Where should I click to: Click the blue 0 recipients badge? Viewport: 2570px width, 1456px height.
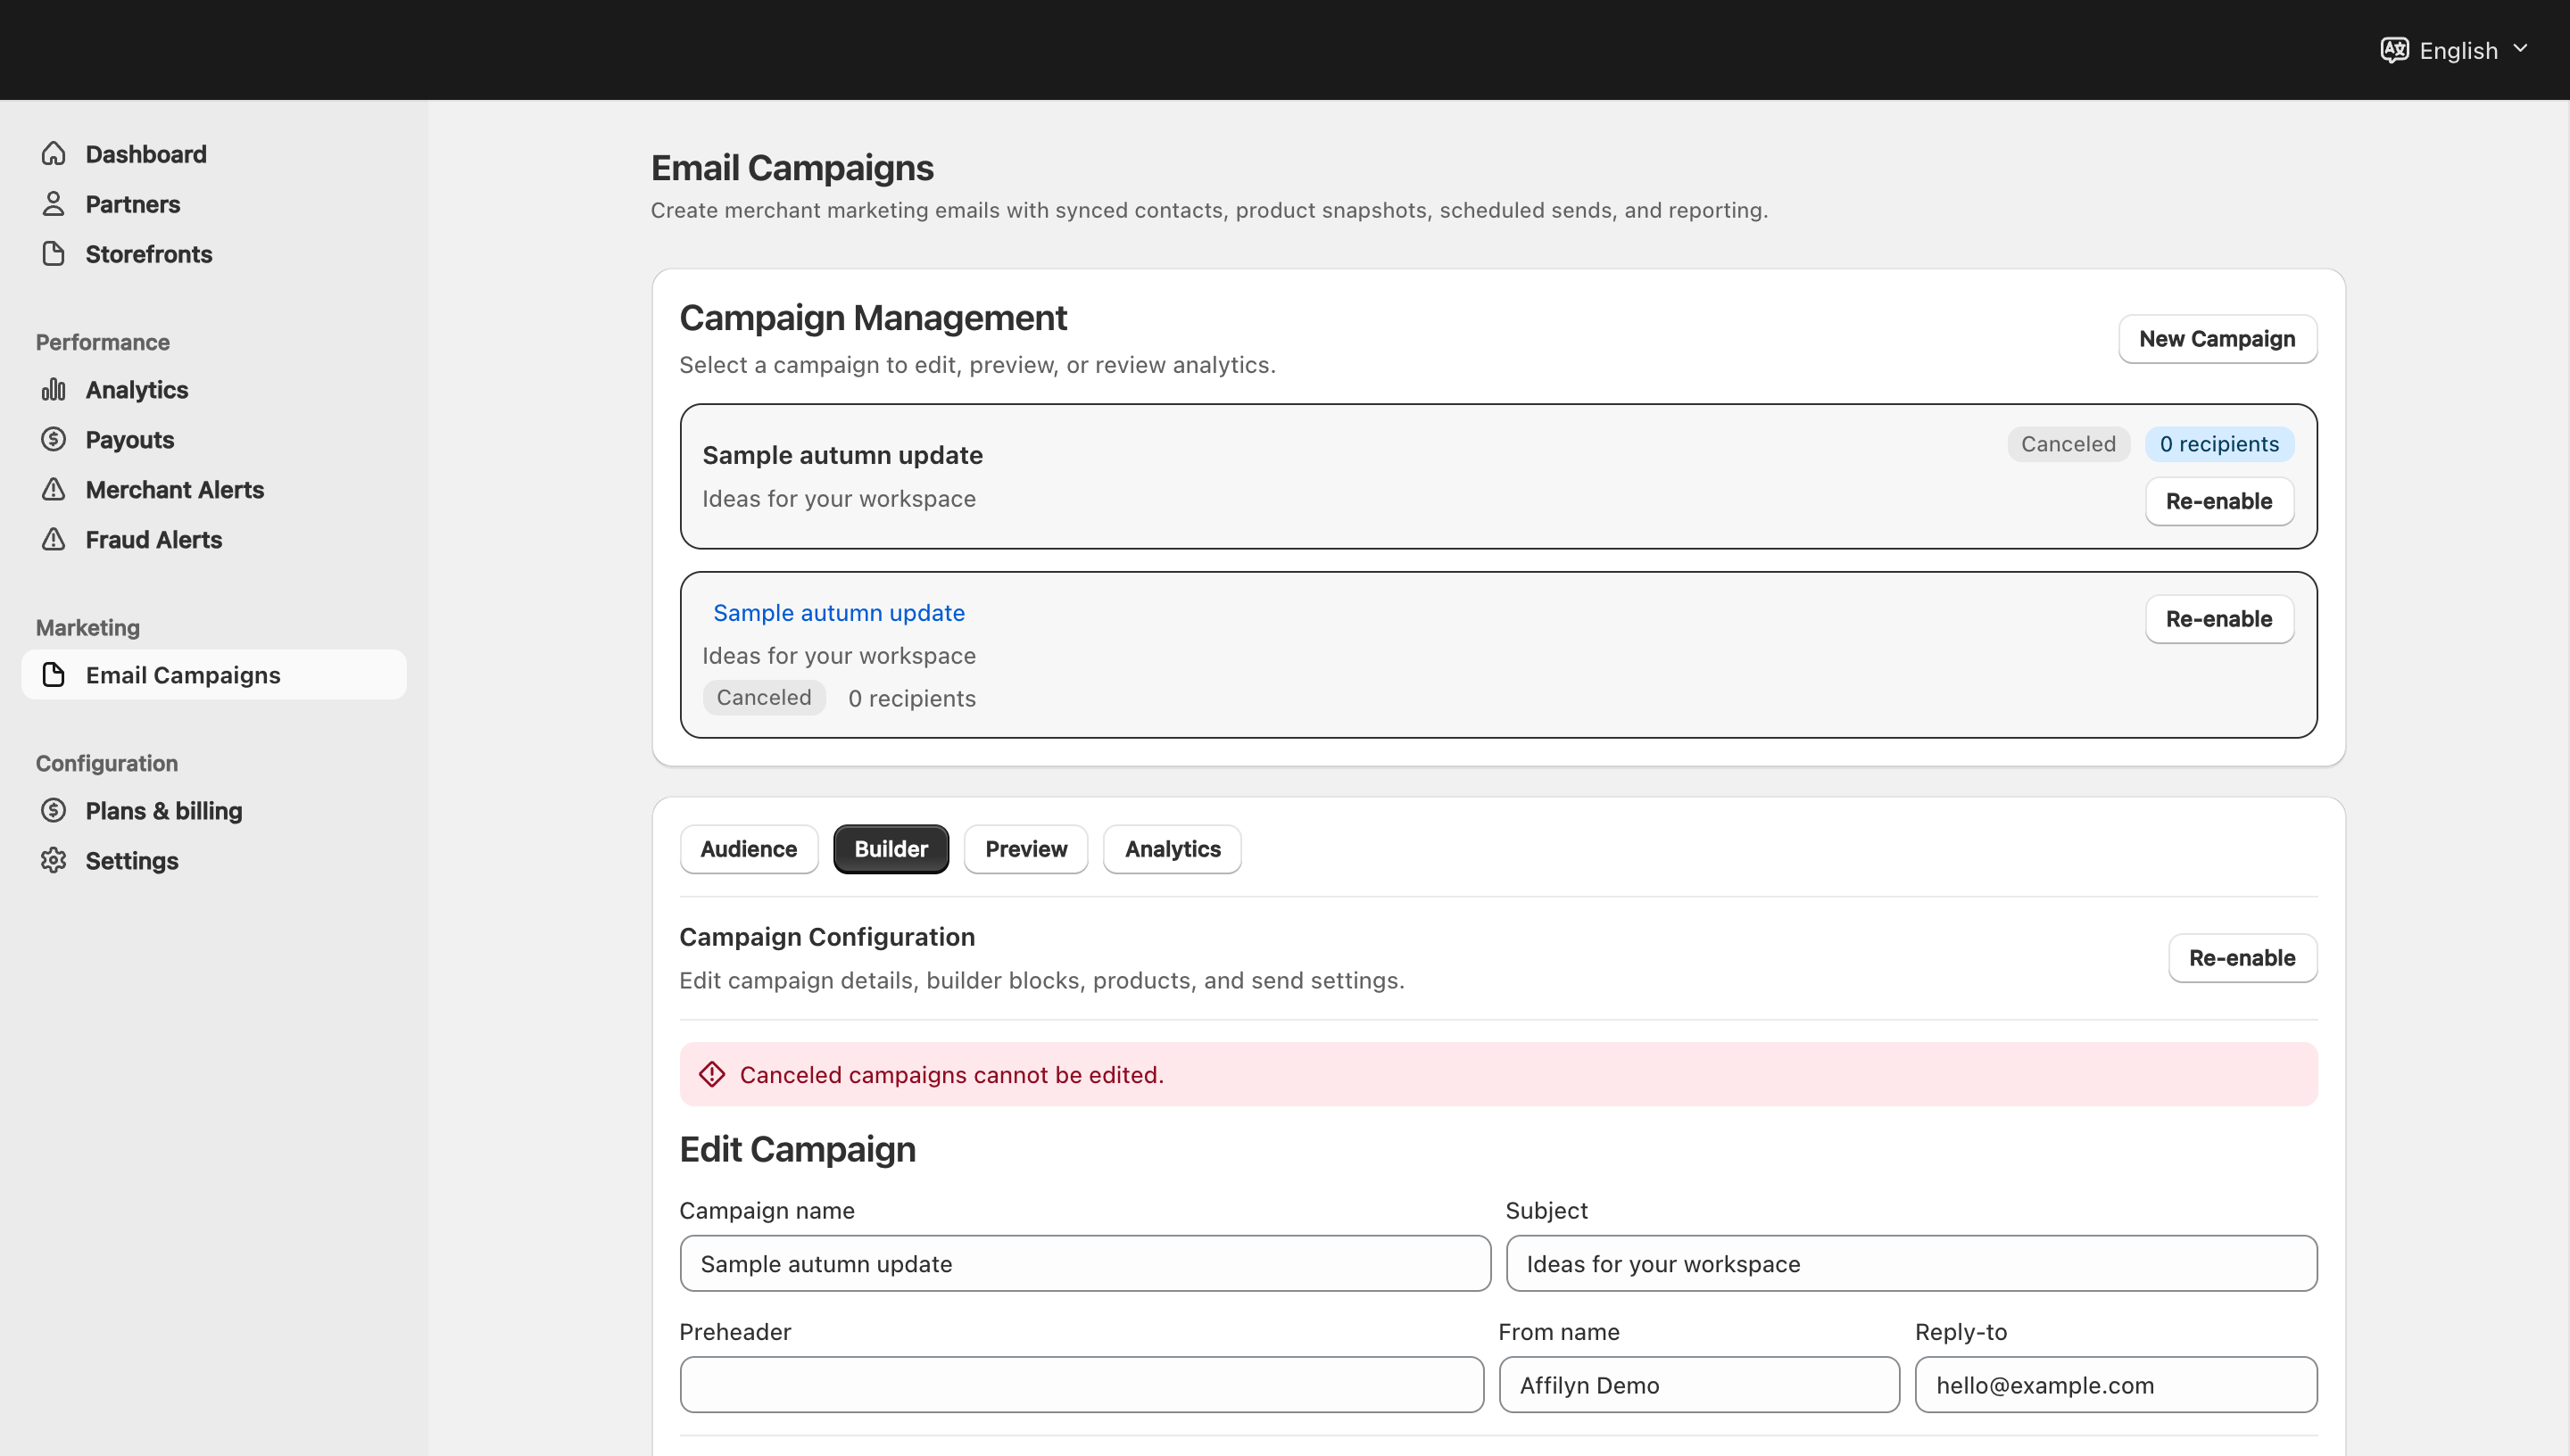pos(2219,444)
